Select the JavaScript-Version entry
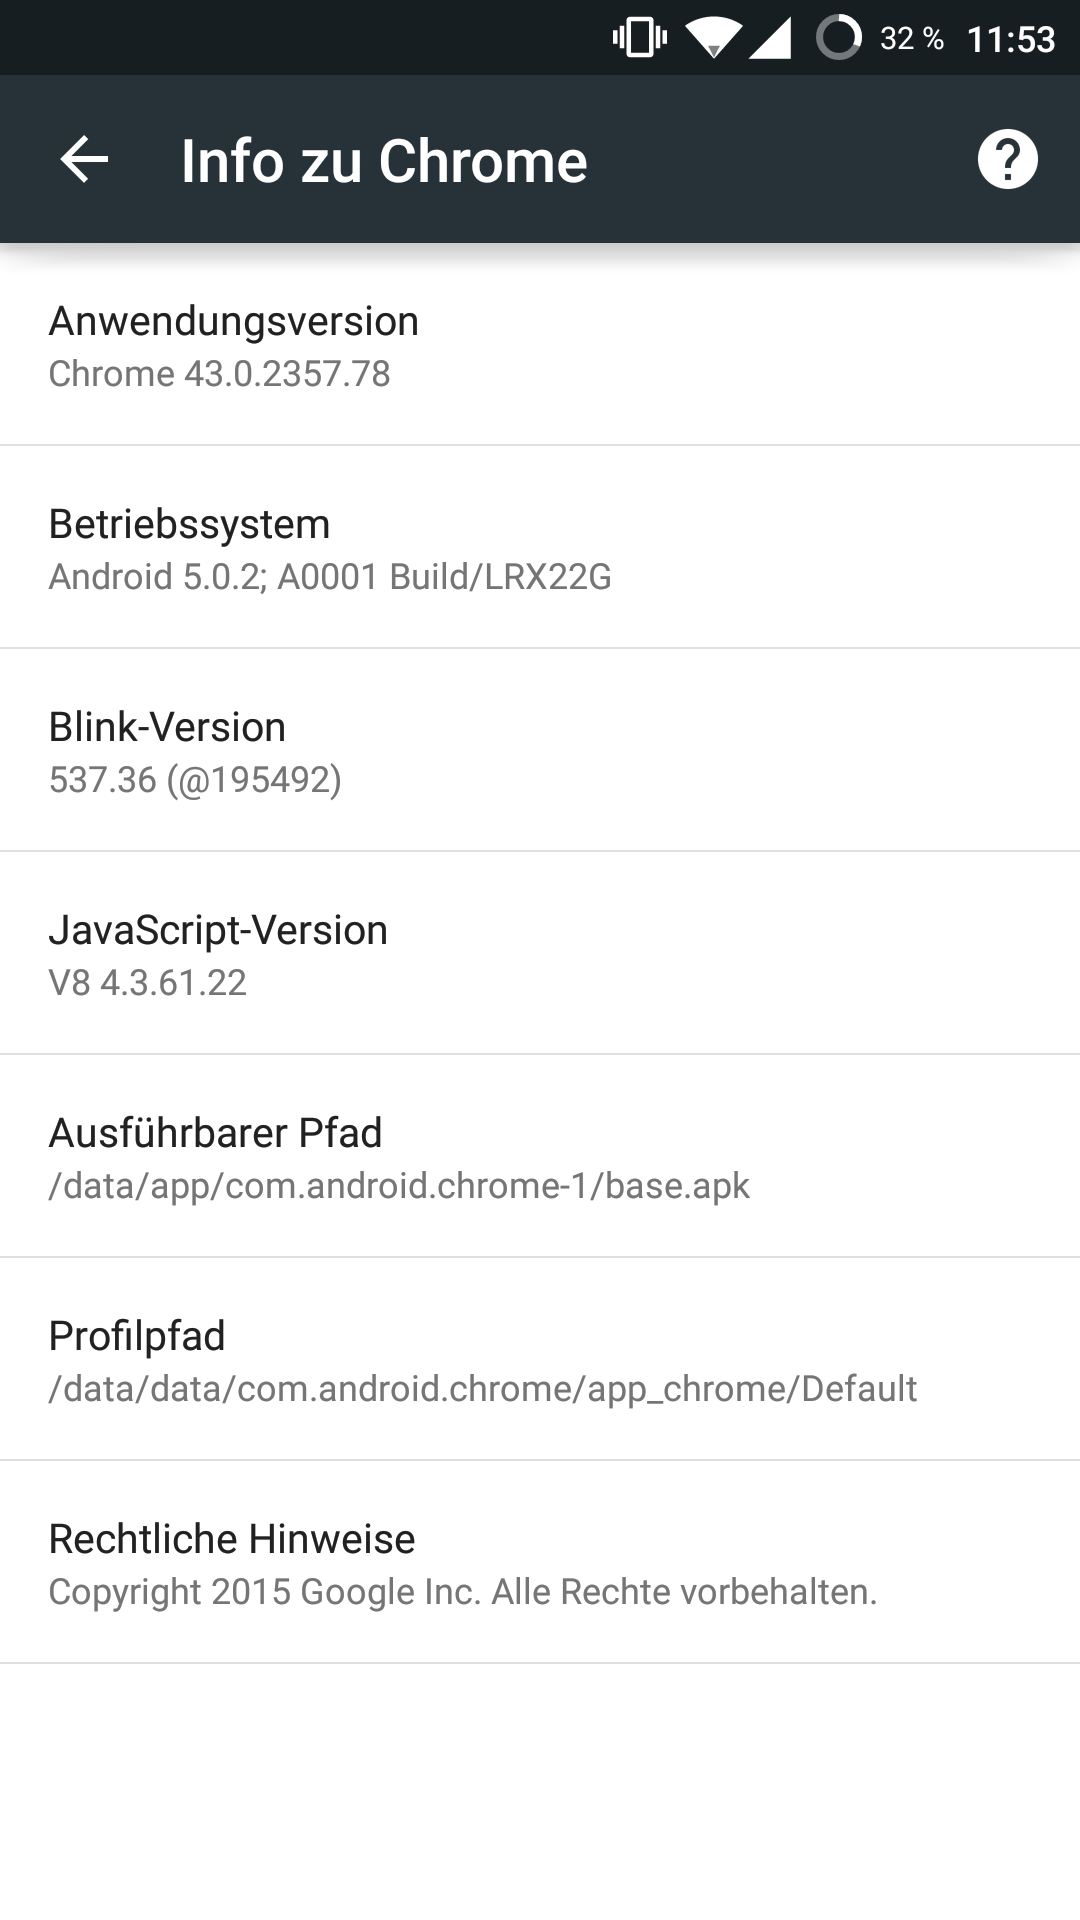 [x=540, y=954]
